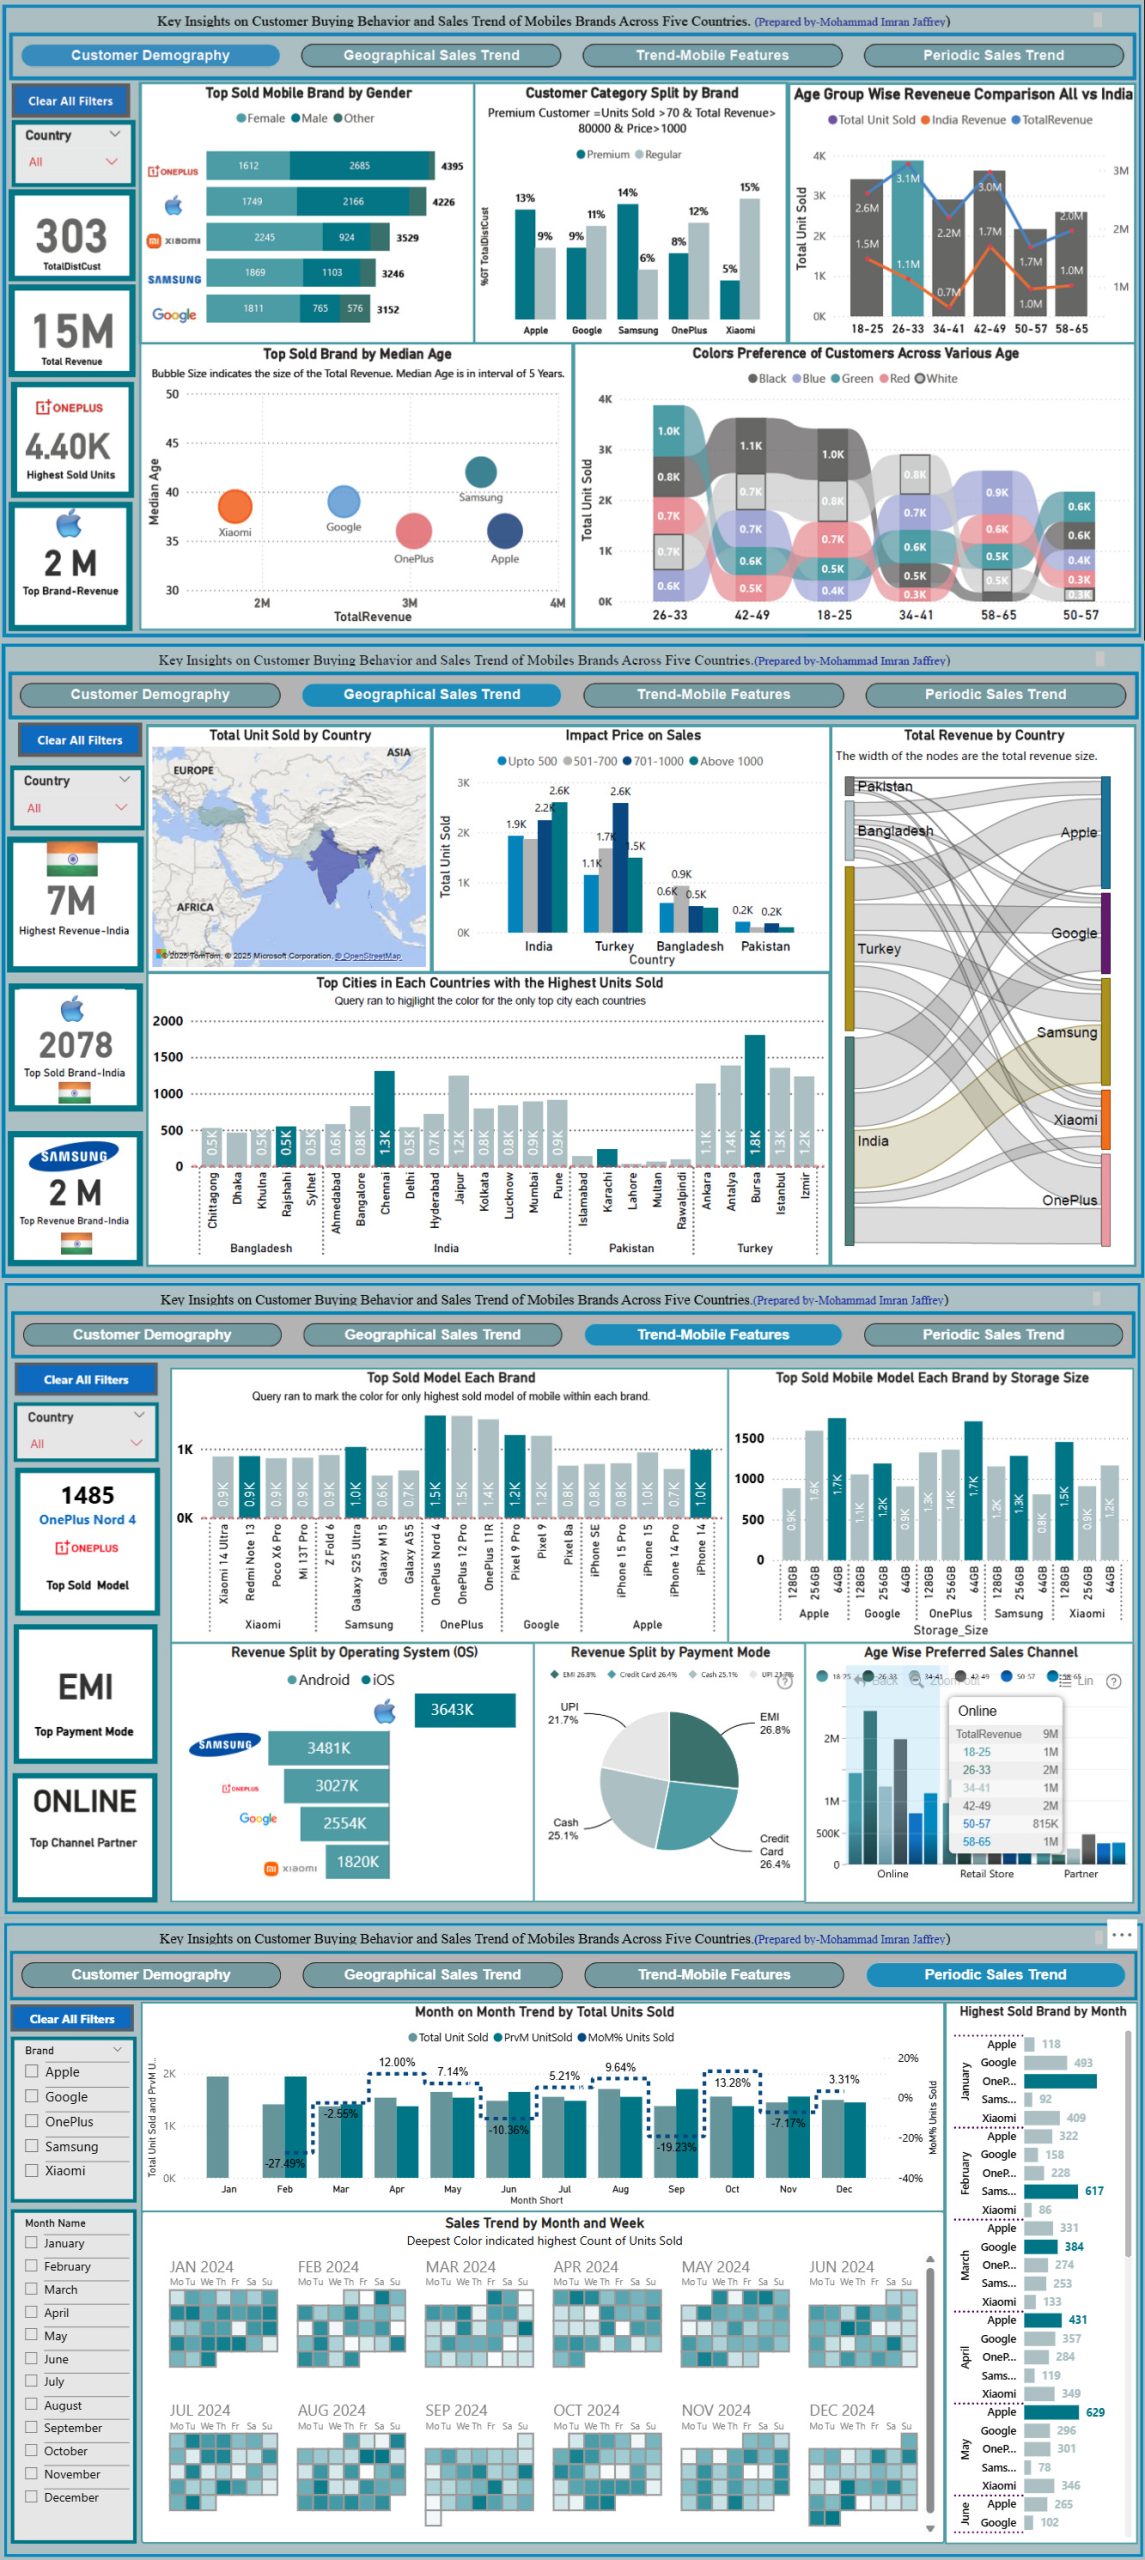The width and height of the screenshot is (1145, 2560).
Task: Open Customer Demography tab on Geographical Sales page
Action: [x=150, y=694]
